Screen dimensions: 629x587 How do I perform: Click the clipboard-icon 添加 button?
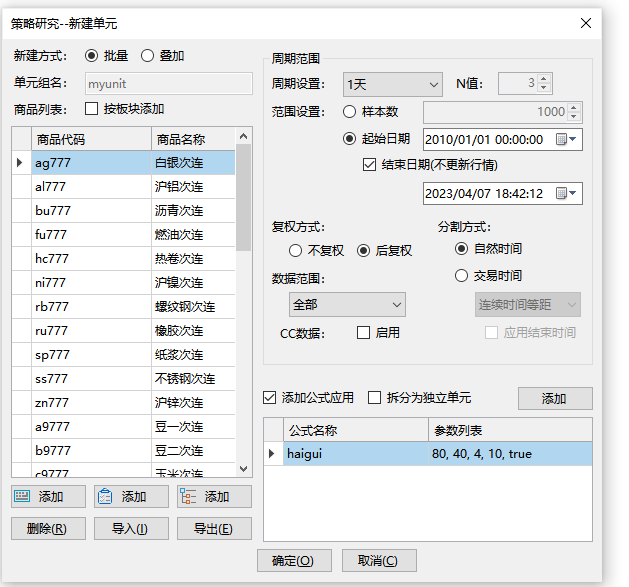pyautogui.click(x=131, y=497)
